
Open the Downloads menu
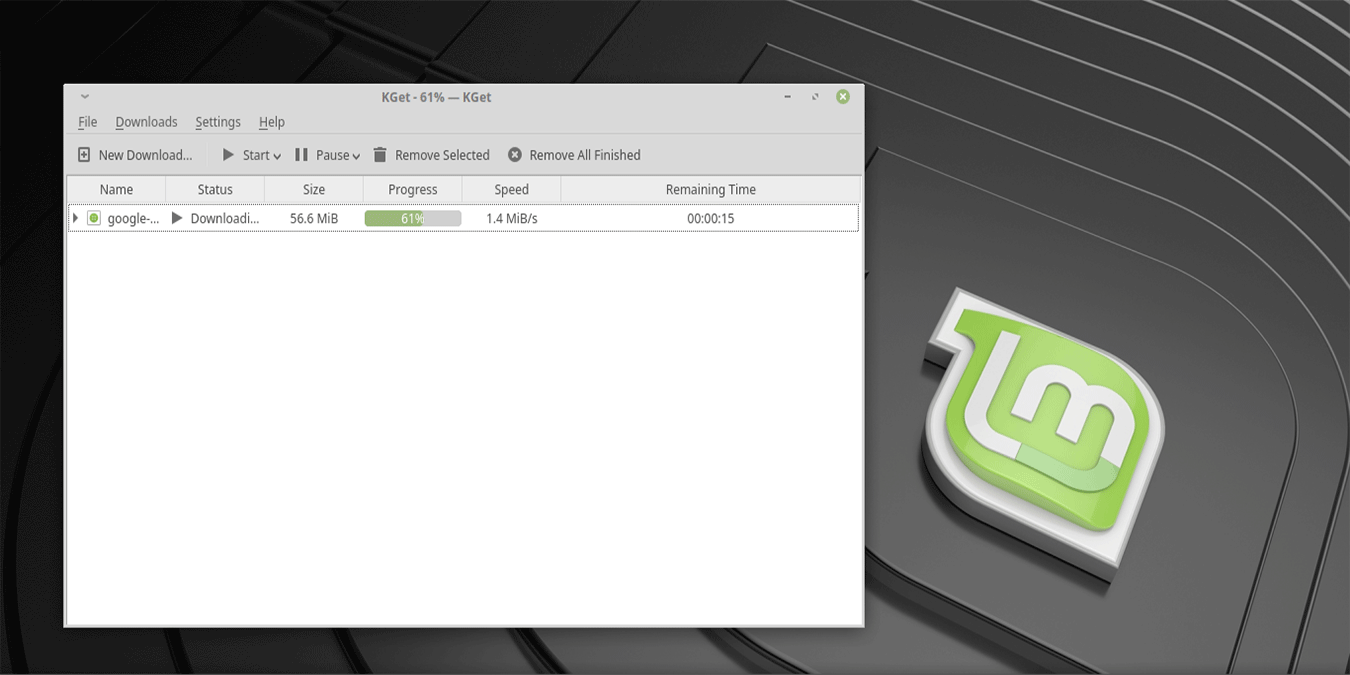[146, 121]
